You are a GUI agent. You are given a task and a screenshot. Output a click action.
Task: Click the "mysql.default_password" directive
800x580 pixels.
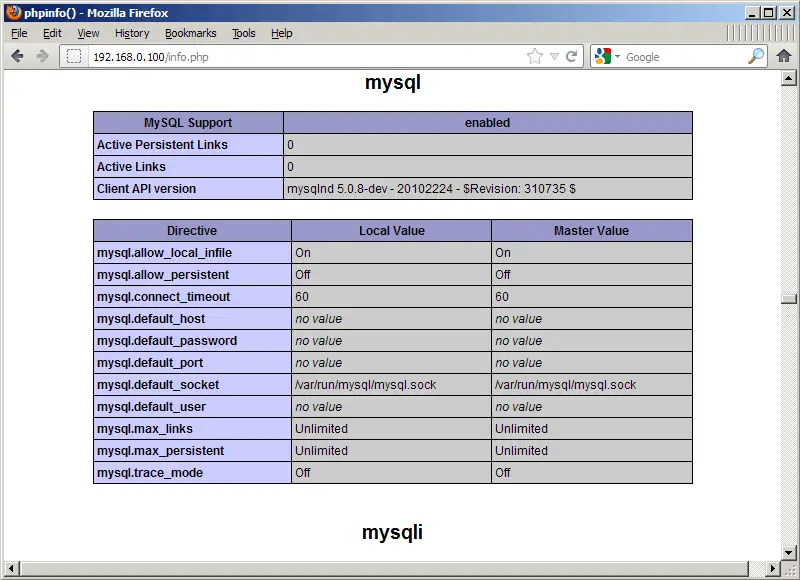pyautogui.click(x=167, y=341)
